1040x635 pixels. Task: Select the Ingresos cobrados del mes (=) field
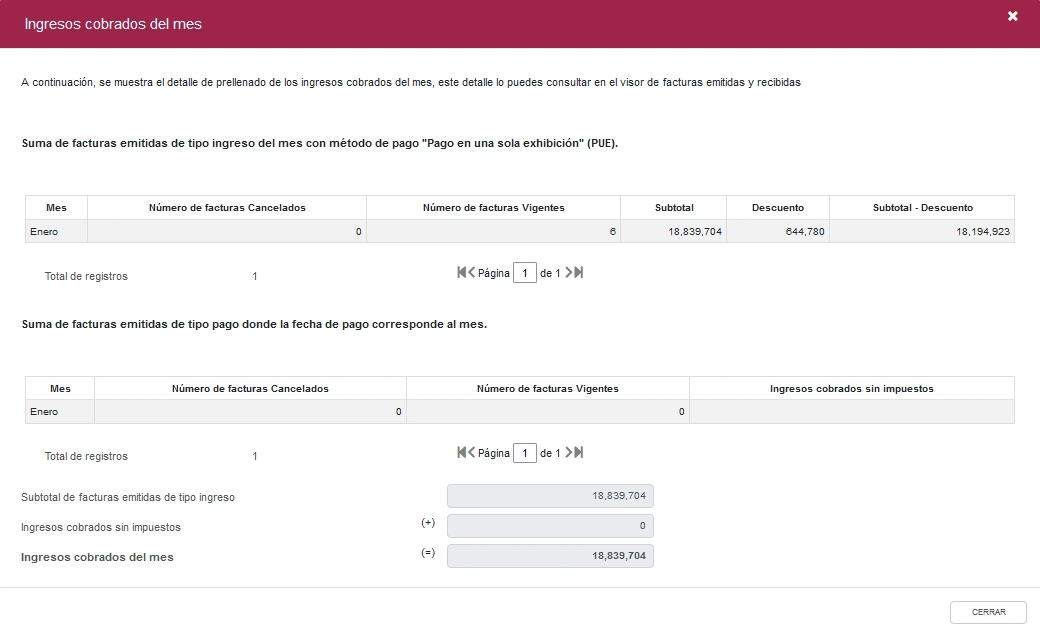tap(550, 555)
